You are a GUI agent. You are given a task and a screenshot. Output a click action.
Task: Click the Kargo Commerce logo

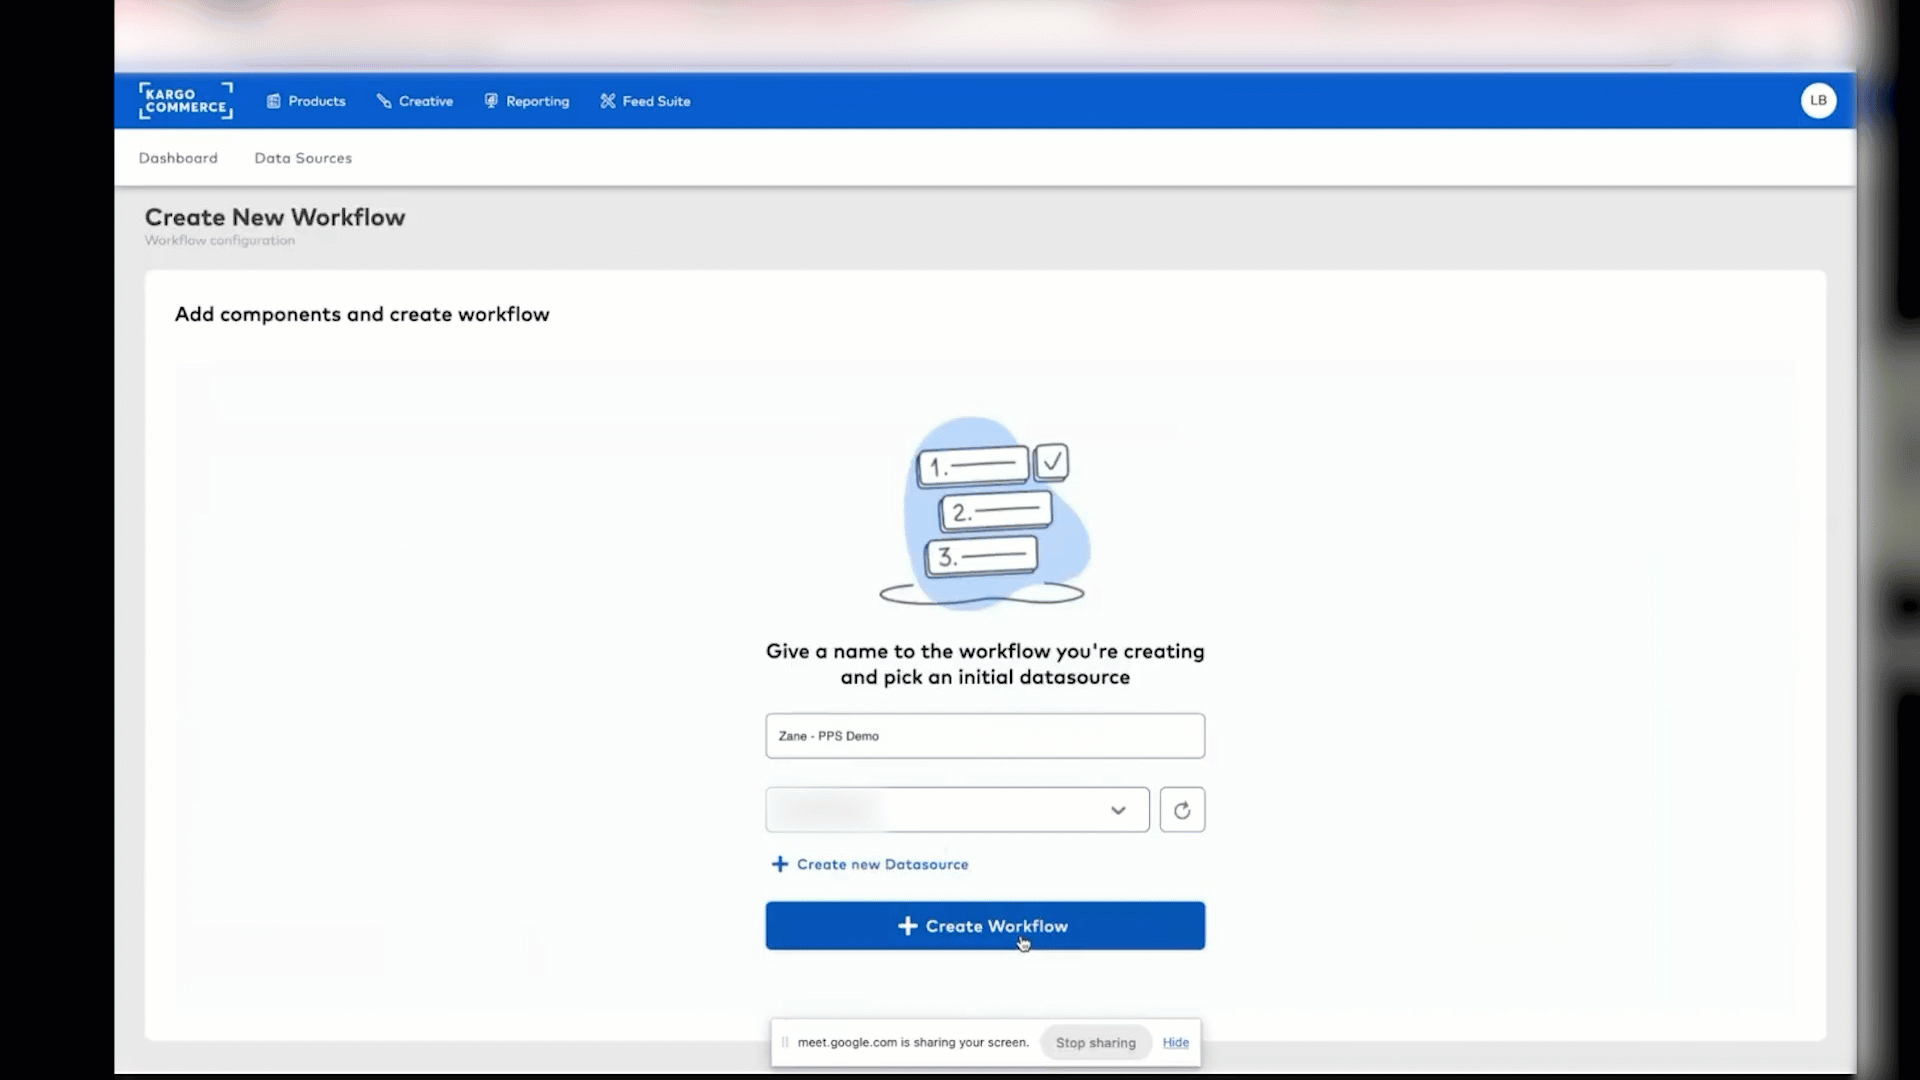[185, 100]
